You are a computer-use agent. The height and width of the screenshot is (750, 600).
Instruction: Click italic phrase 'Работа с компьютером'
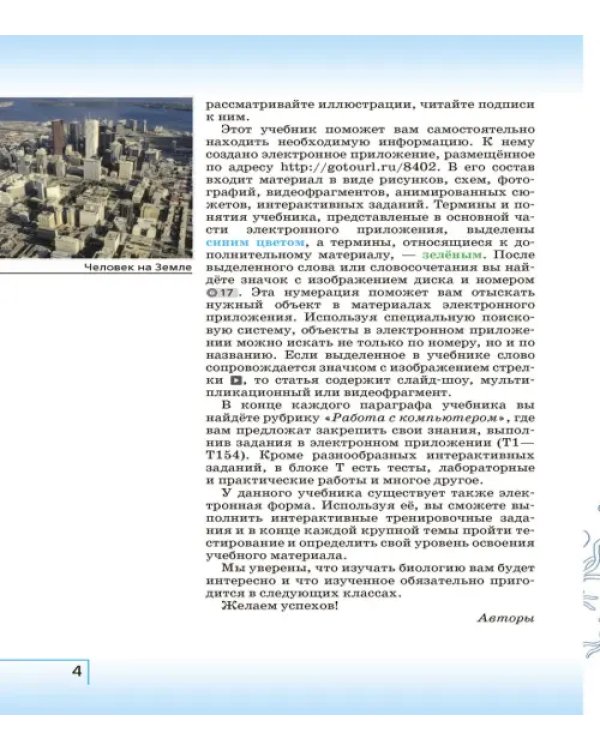click(415, 418)
